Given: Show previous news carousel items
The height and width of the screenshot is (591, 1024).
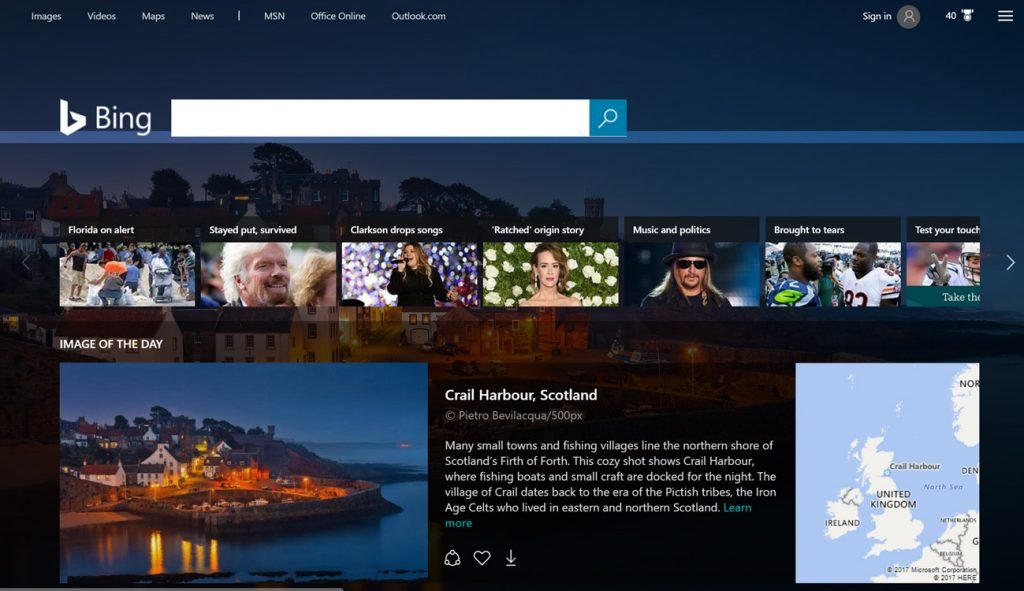Looking at the screenshot, I should click(x=26, y=263).
